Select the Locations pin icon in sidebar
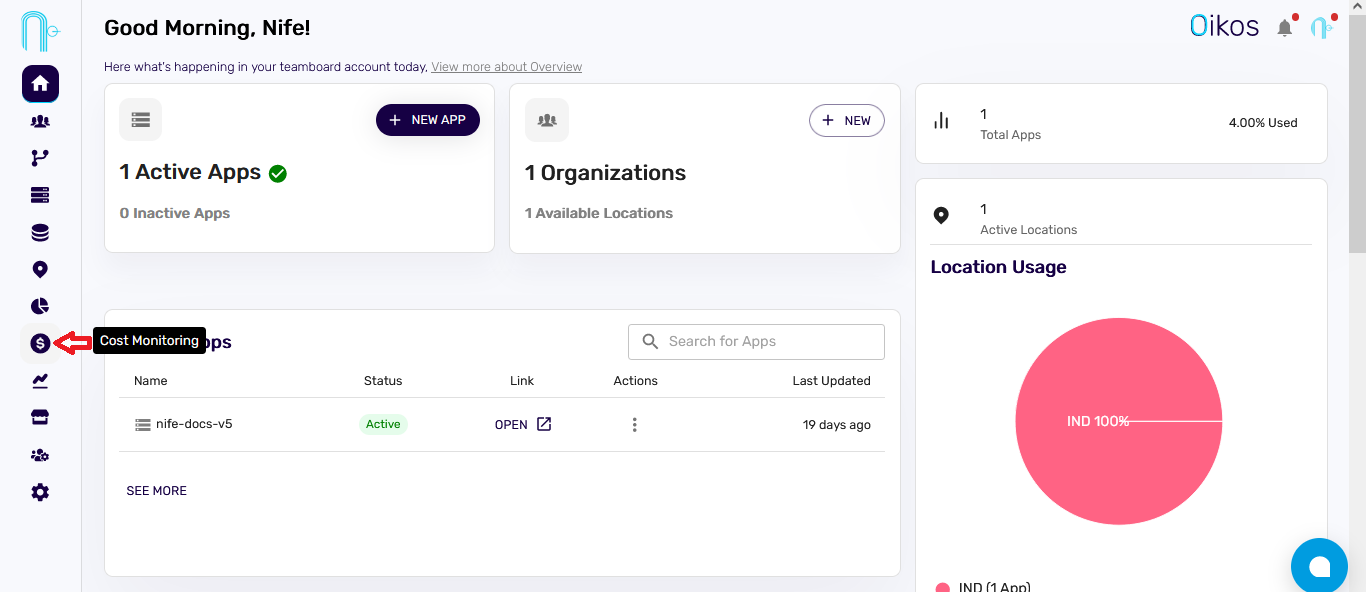1366x592 pixels. coord(39,269)
